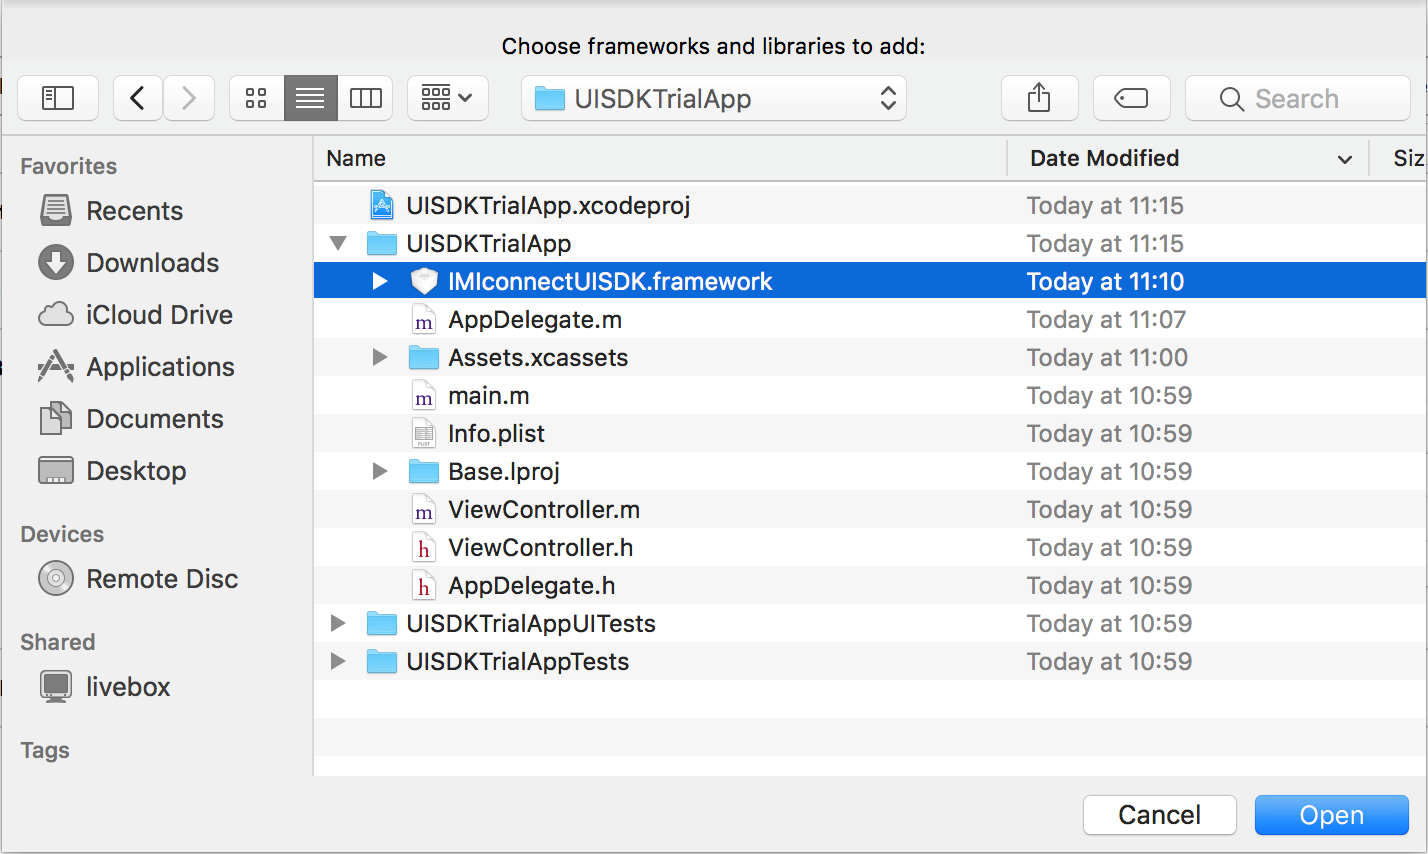The width and height of the screenshot is (1428, 854).
Task: Click the 'Today at 11:00' date cell
Action: tap(1108, 357)
